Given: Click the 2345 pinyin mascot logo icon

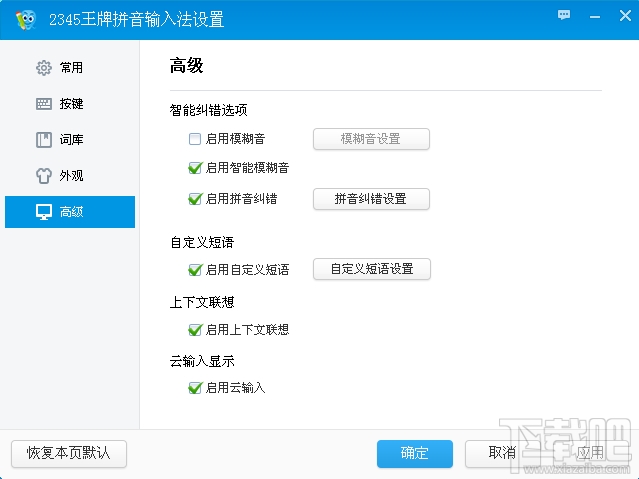Looking at the screenshot, I should coord(25,20).
